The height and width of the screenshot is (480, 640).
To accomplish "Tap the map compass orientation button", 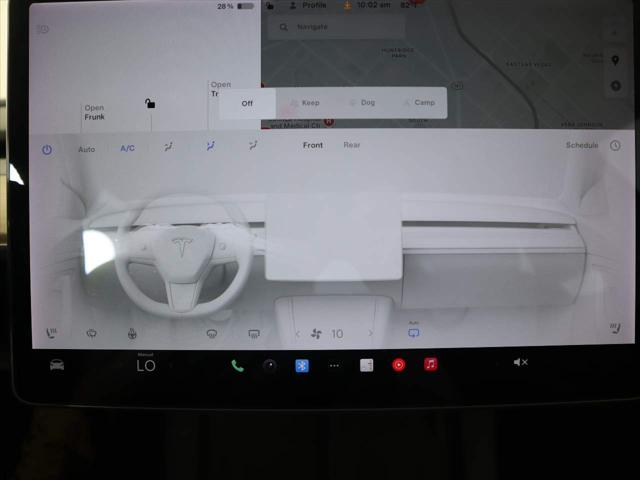I will pos(616,86).
